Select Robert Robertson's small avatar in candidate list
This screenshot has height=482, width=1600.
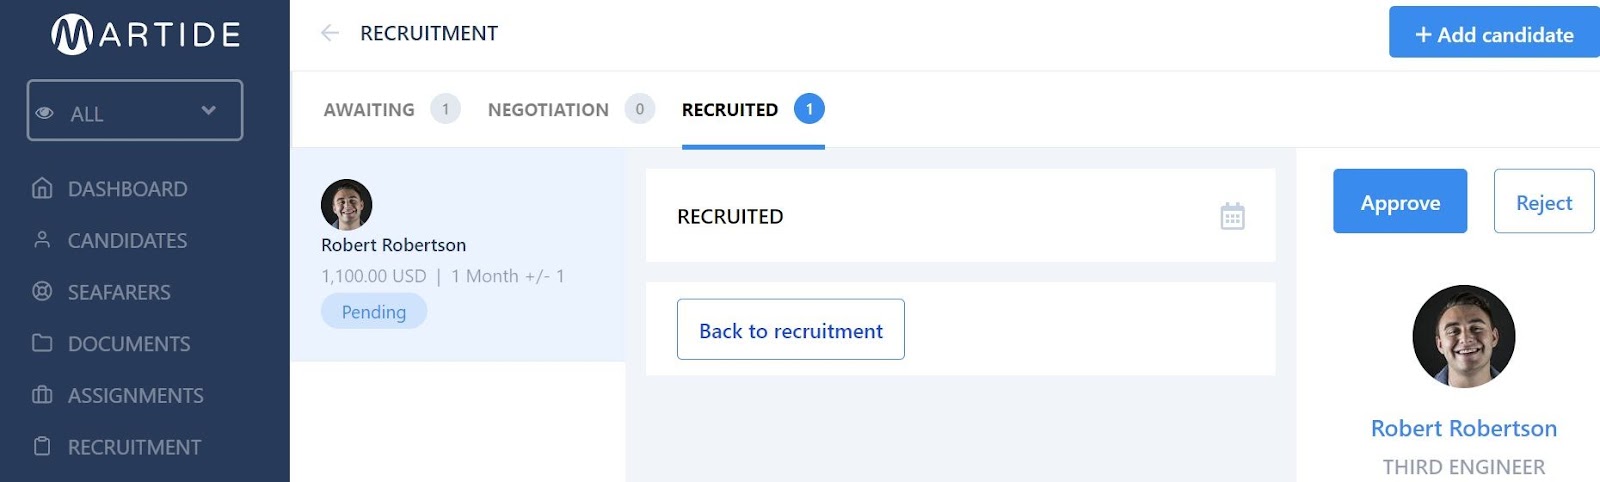pos(346,205)
